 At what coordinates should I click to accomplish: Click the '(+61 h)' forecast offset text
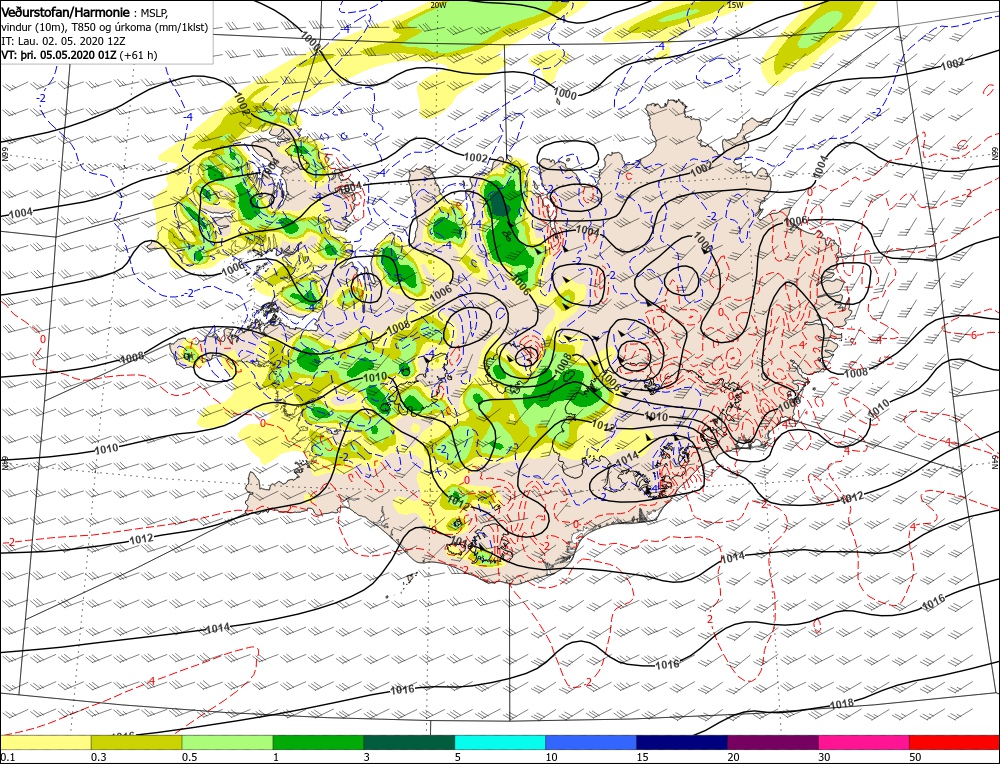(138, 55)
